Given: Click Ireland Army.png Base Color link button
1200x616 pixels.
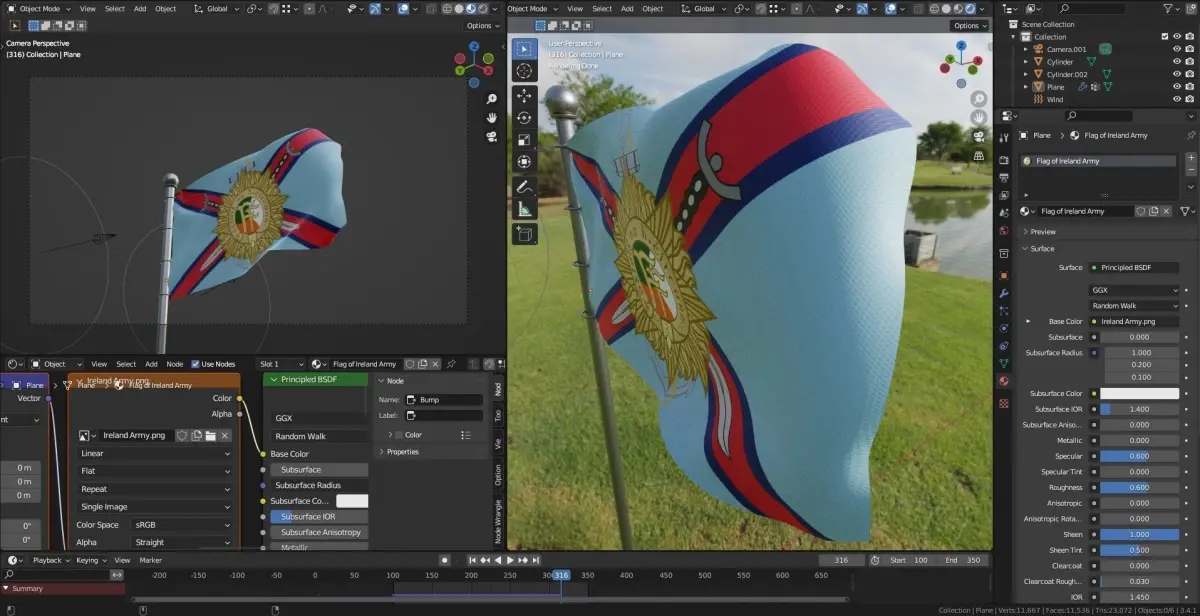Looking at the screenshot, I should point(1135,322).
